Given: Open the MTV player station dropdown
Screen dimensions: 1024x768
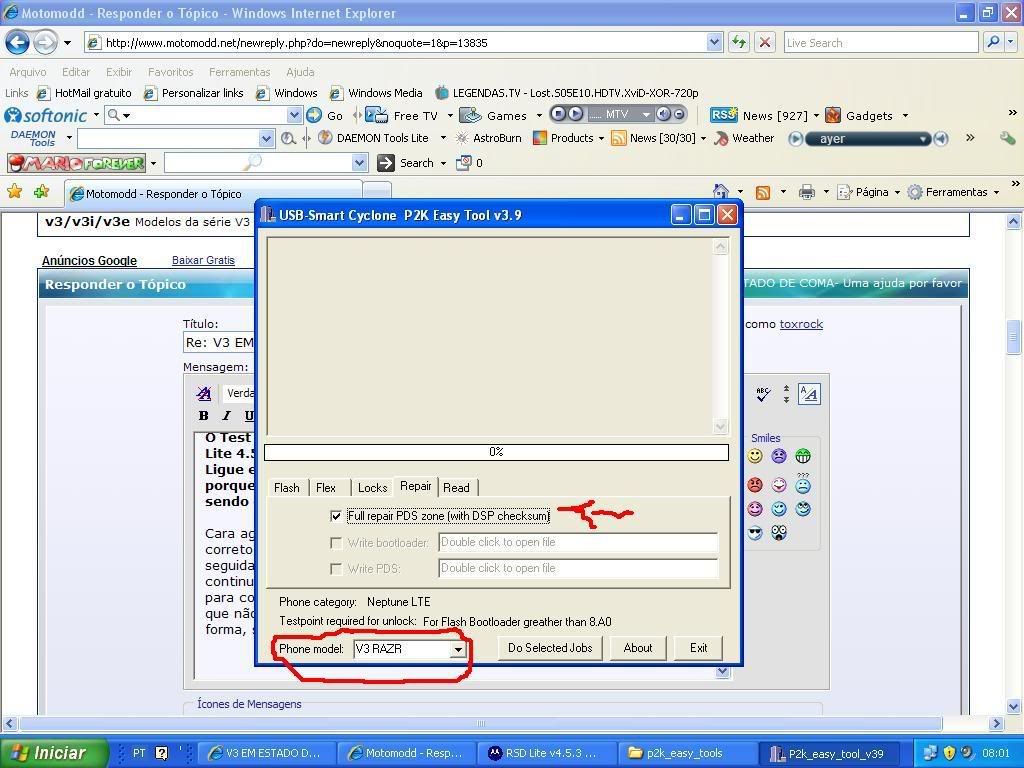Looking at the screenshot, I should tap(646, 115).
